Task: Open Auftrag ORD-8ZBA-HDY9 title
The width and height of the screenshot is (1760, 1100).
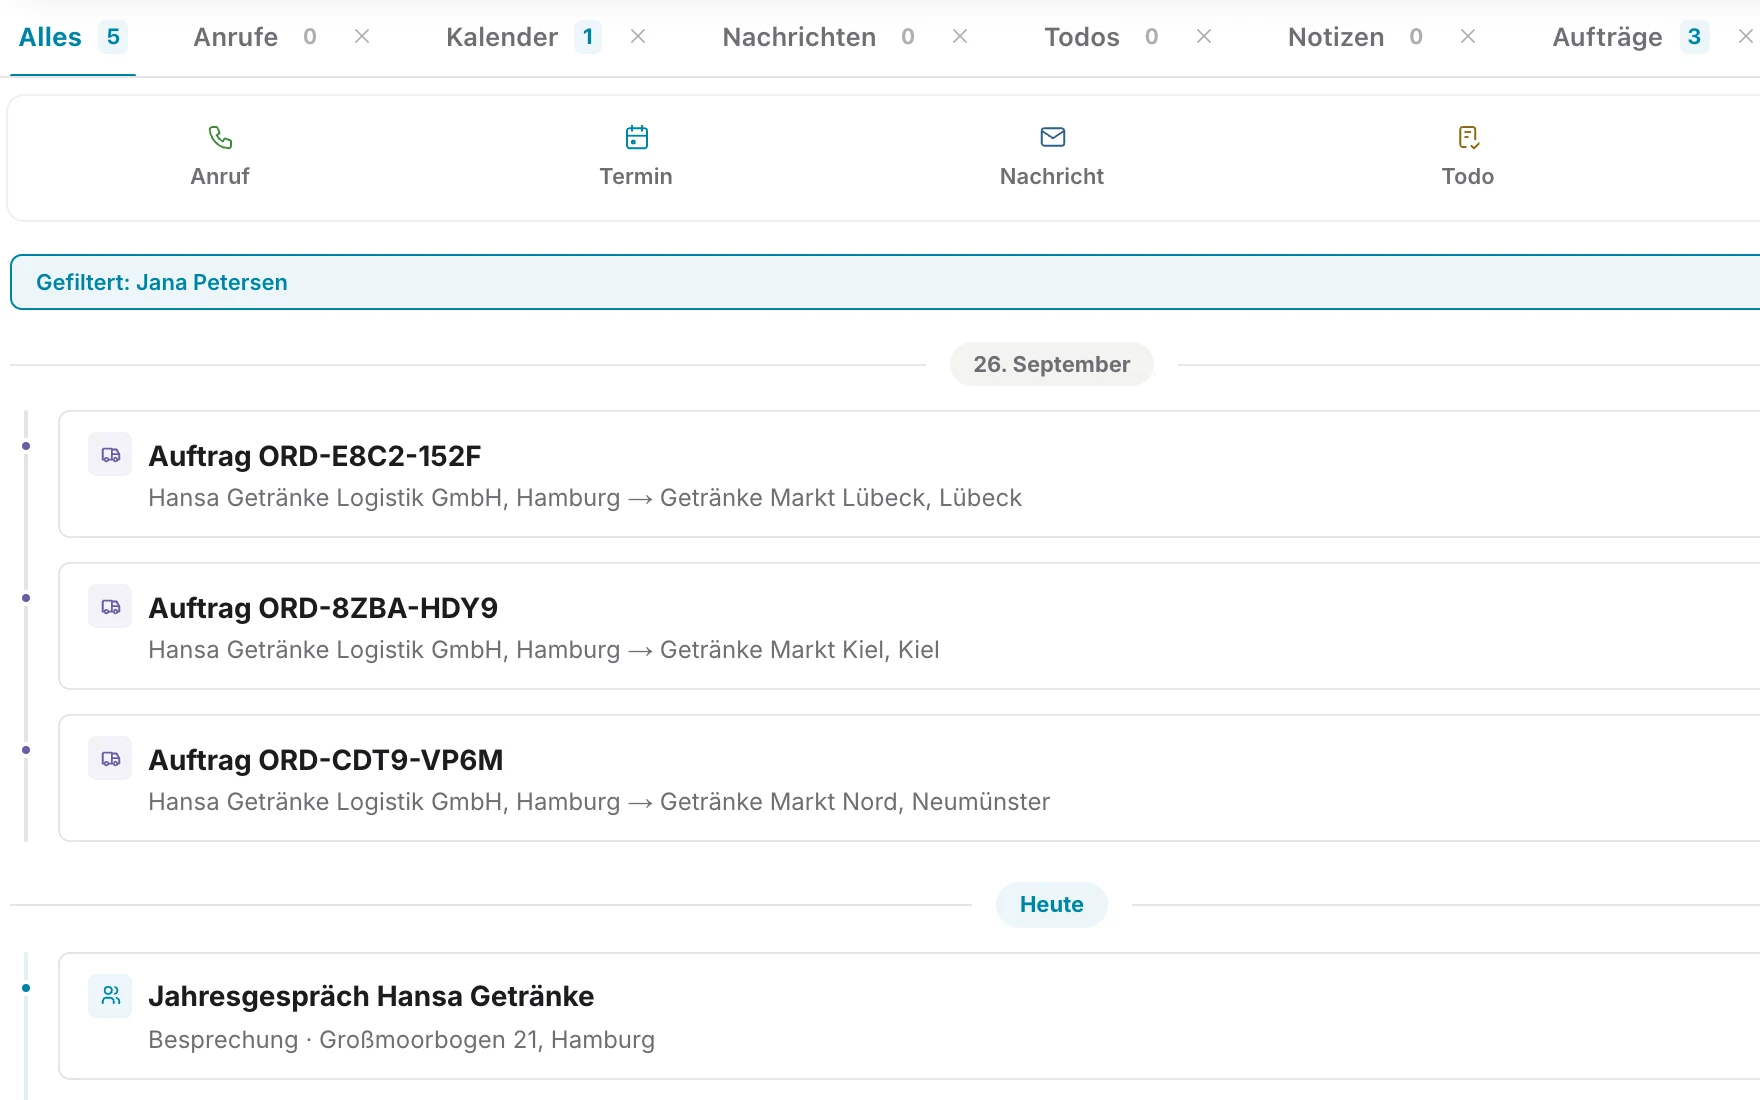Action: point(323,608)
